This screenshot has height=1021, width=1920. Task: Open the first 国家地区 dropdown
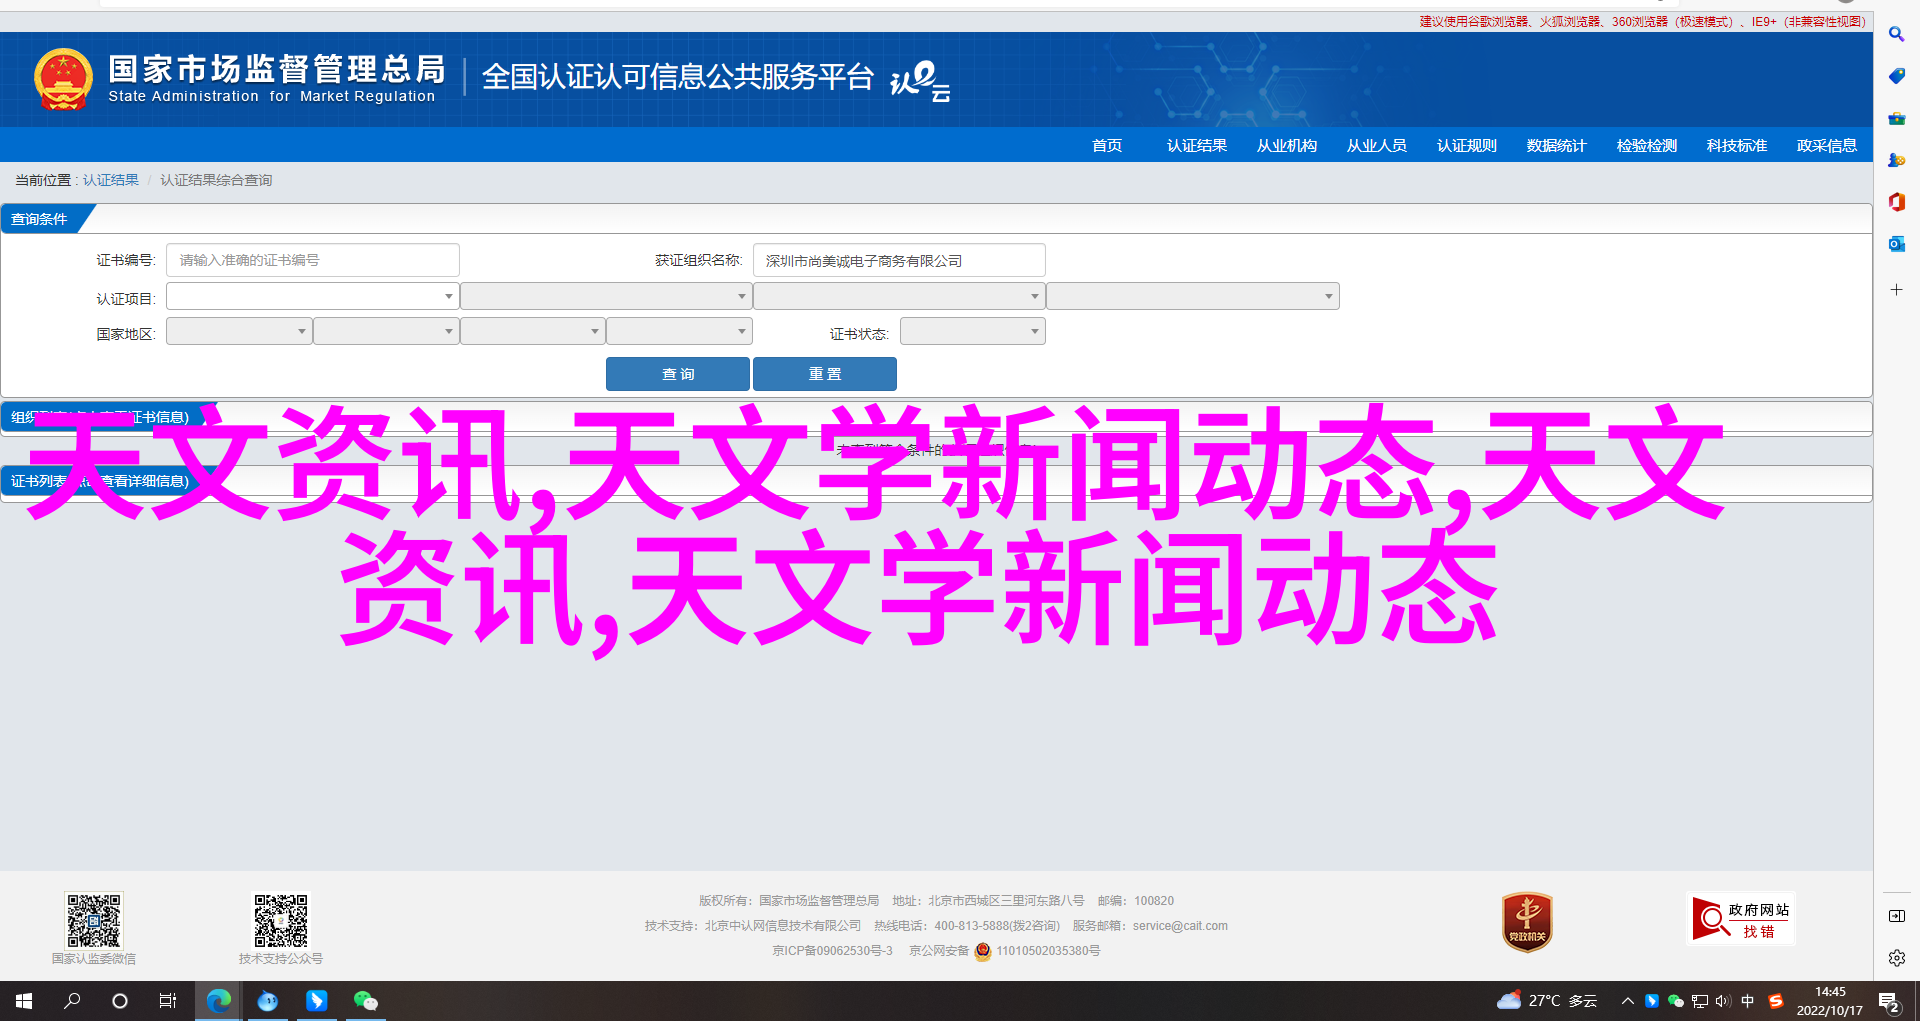point(239,331)
